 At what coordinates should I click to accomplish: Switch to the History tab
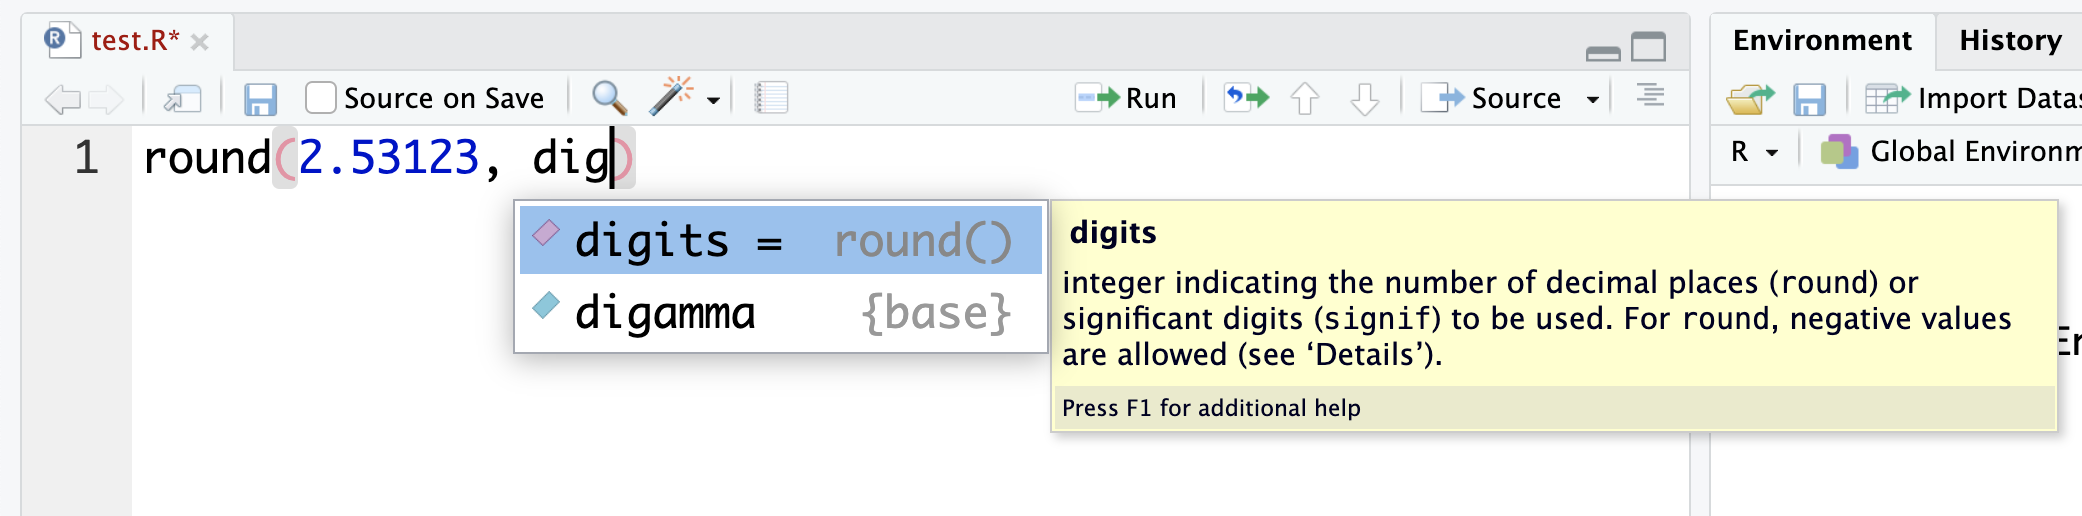click(2009, 41)
